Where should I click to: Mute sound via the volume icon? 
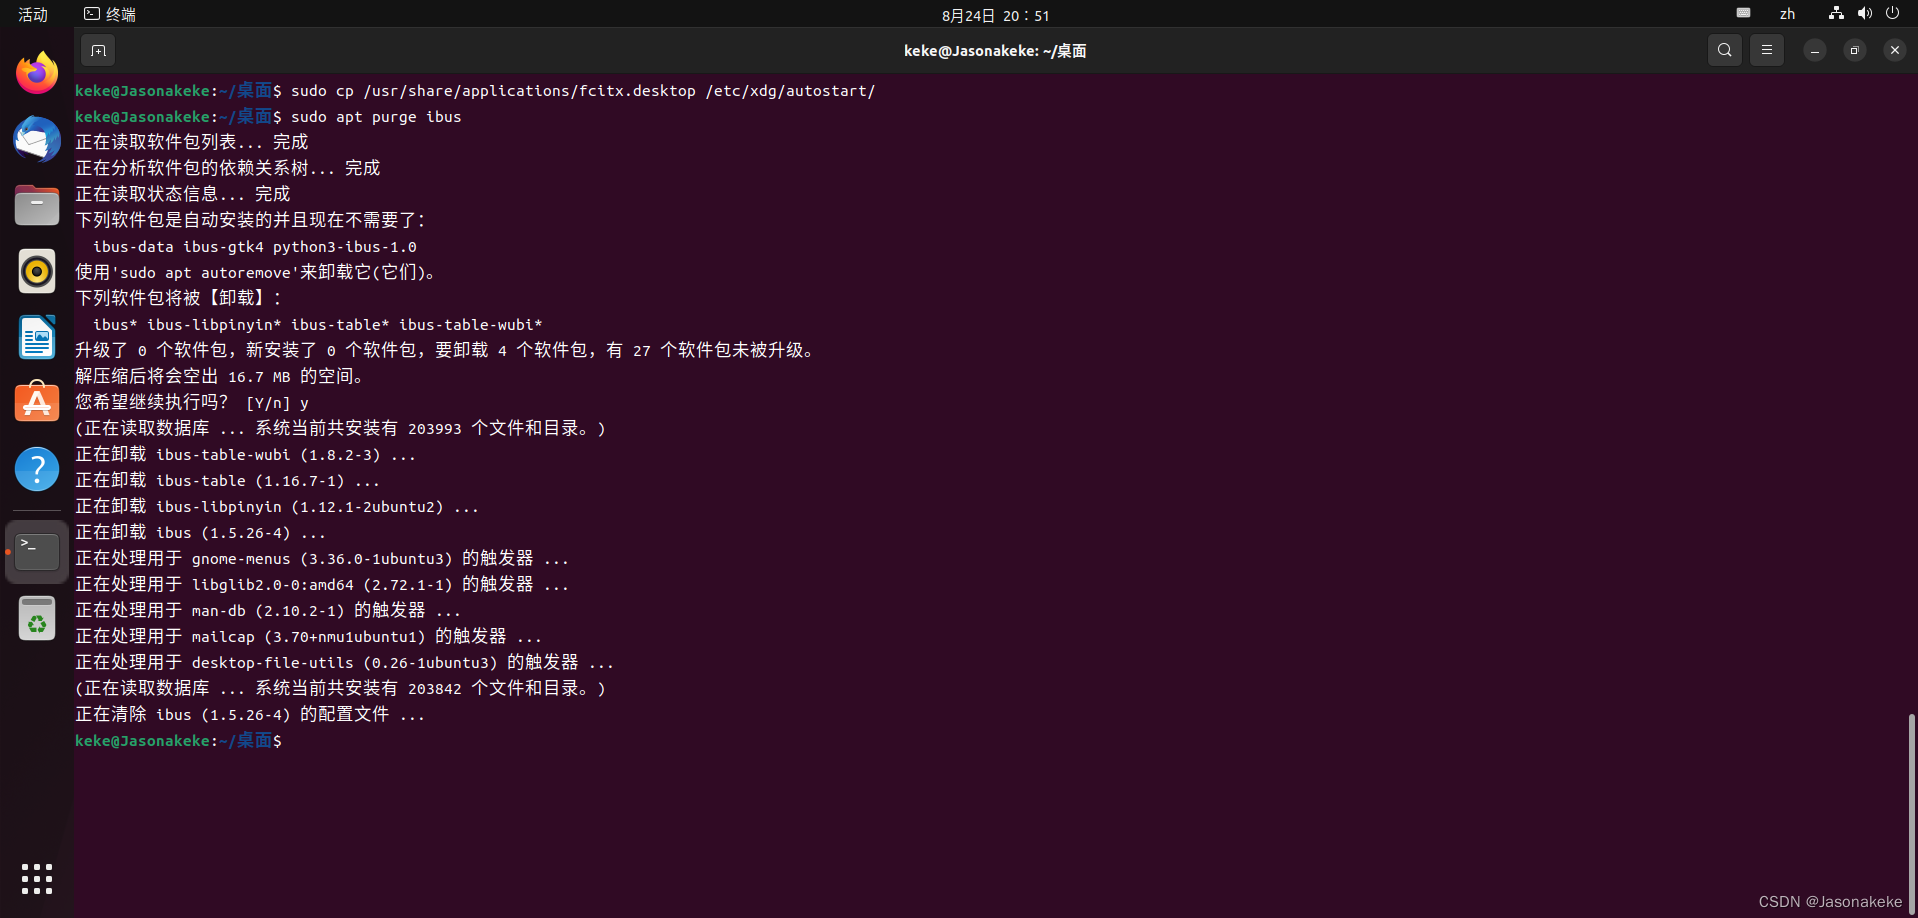1864,13
